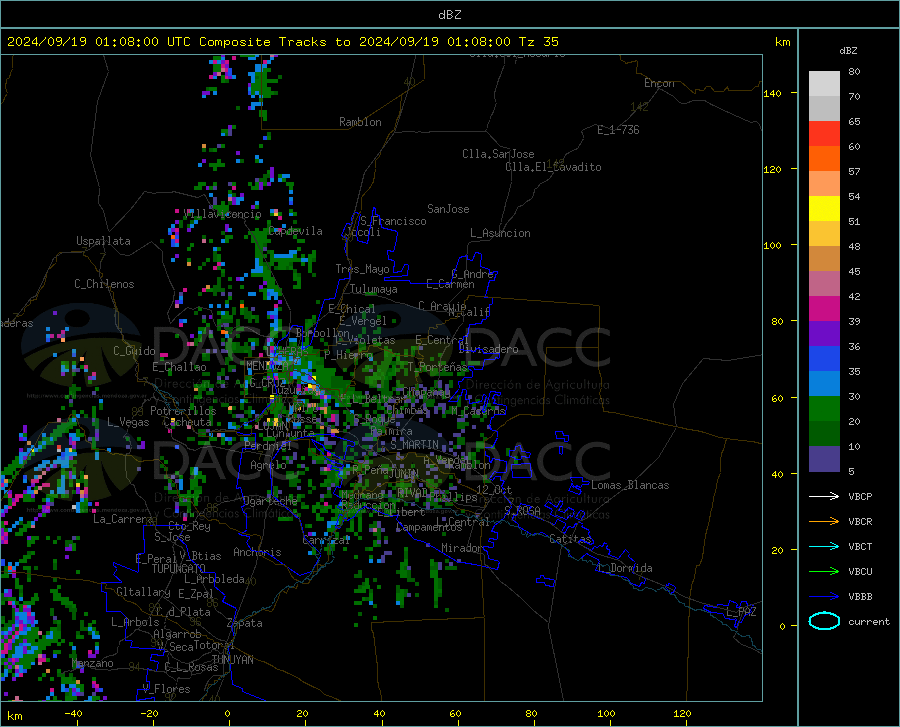Click the Potrerillos map label
Screen dimensions: 900x727
click(183, 411)
